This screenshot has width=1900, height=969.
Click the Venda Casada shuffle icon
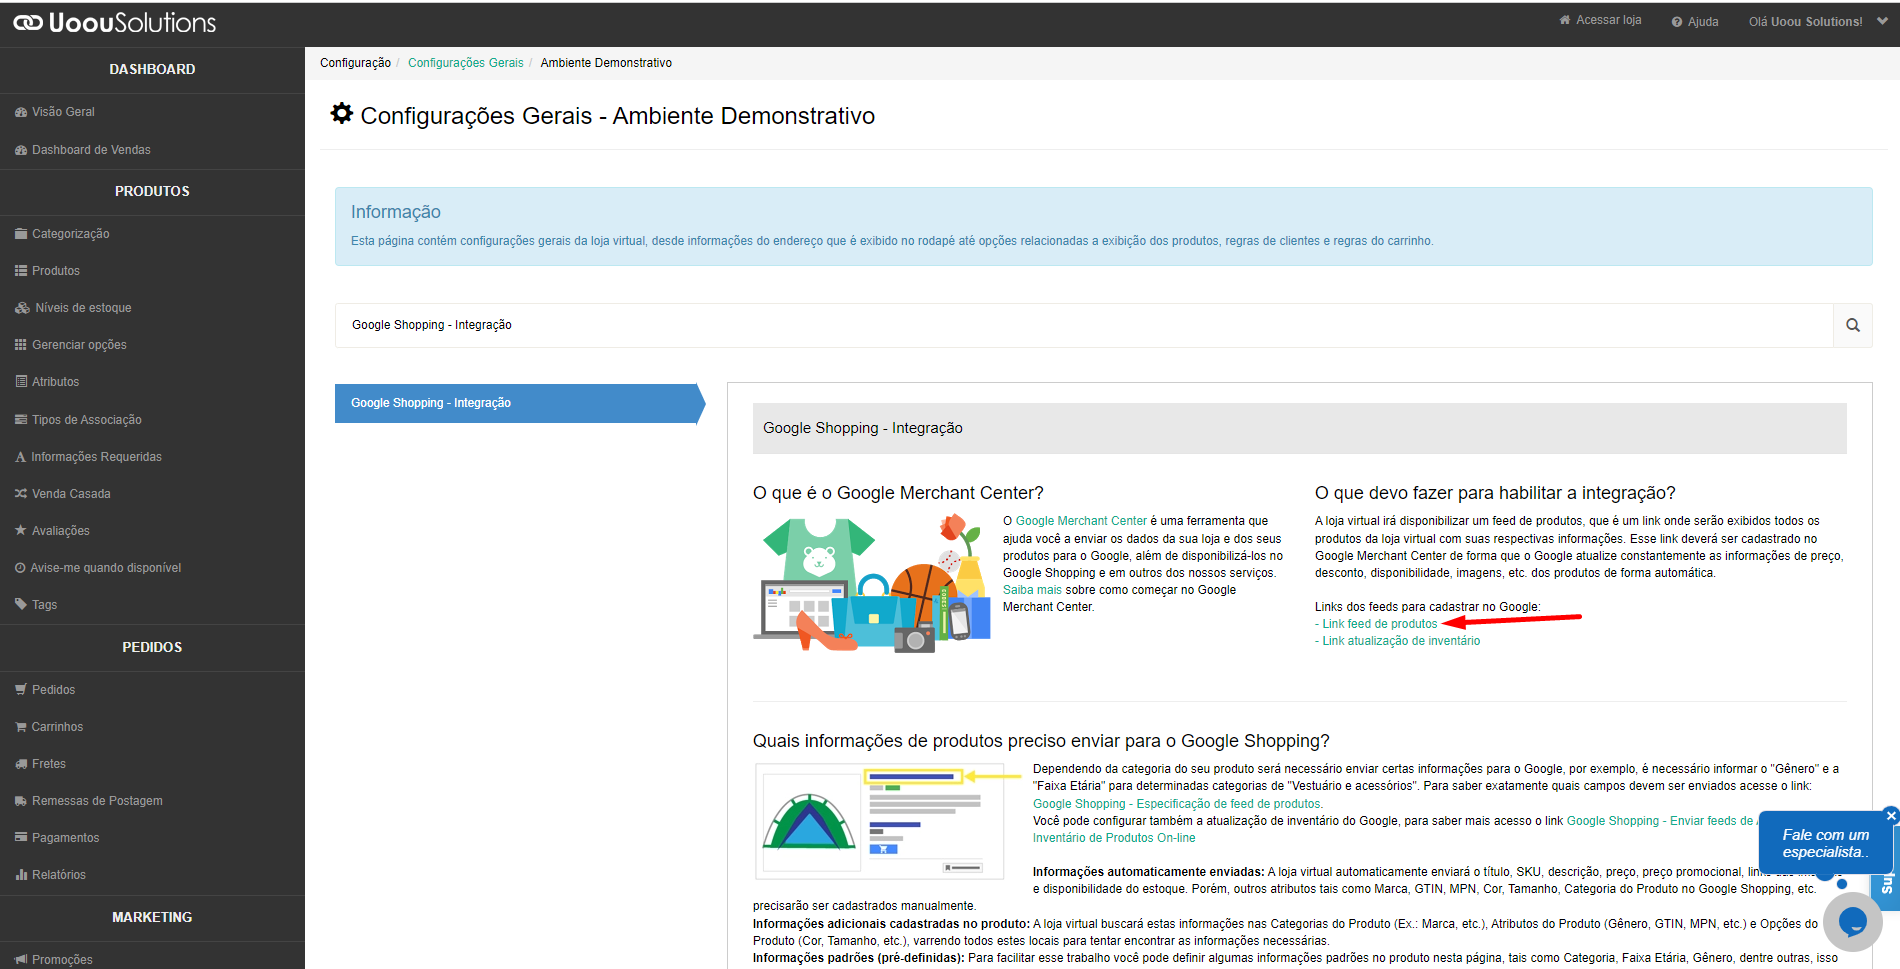[x=21, y=494]
